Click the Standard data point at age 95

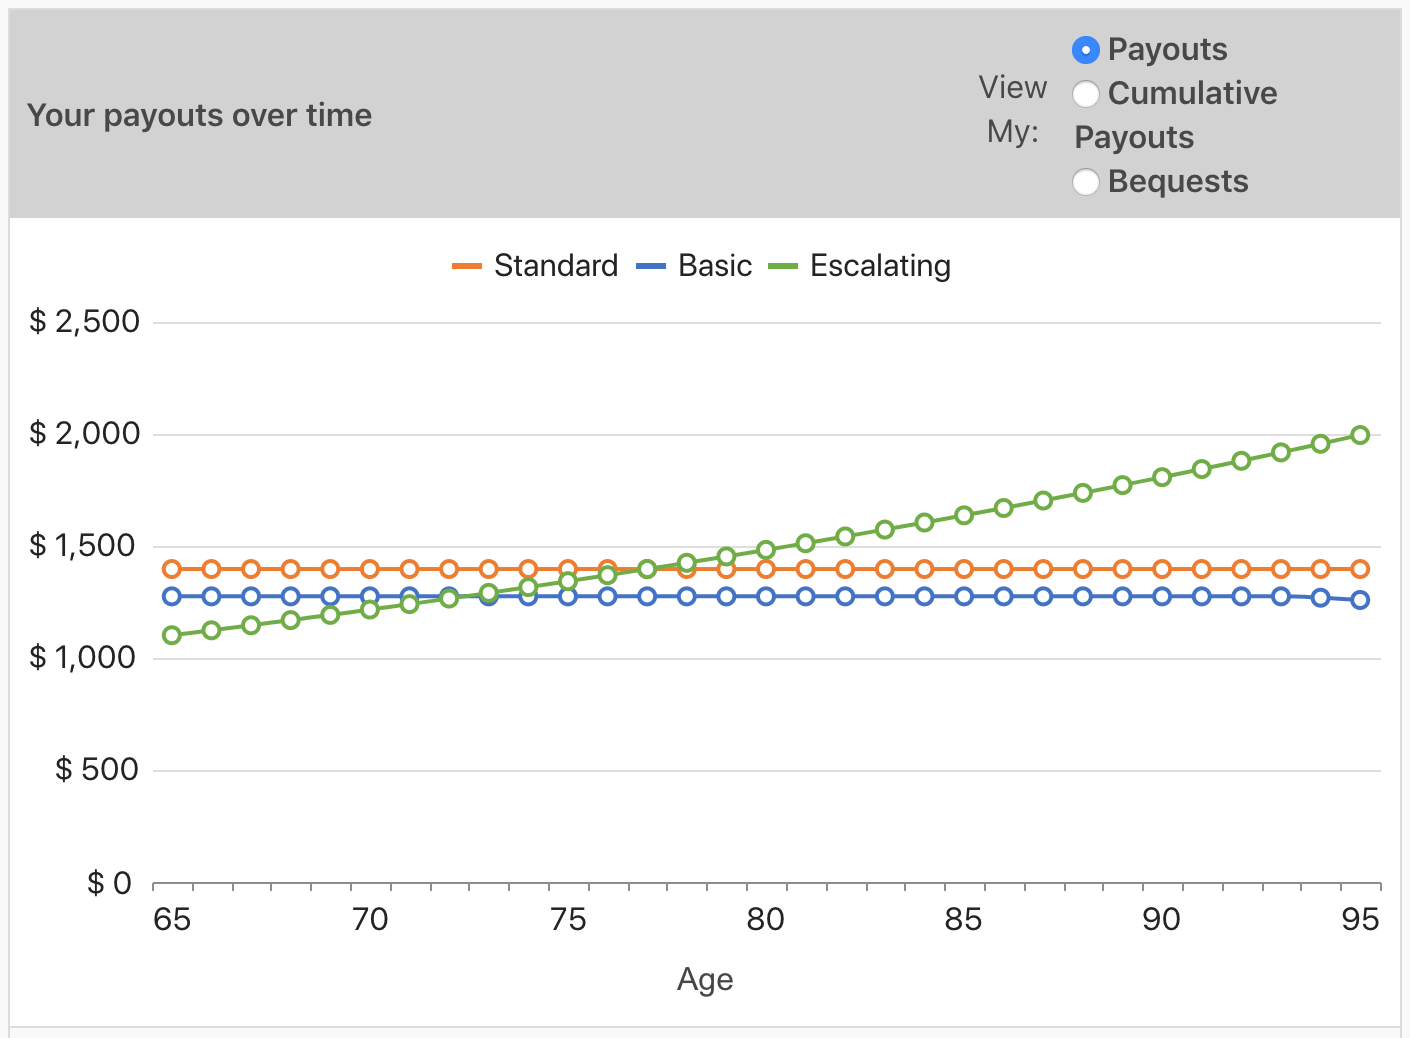[x=1360, y=569]
